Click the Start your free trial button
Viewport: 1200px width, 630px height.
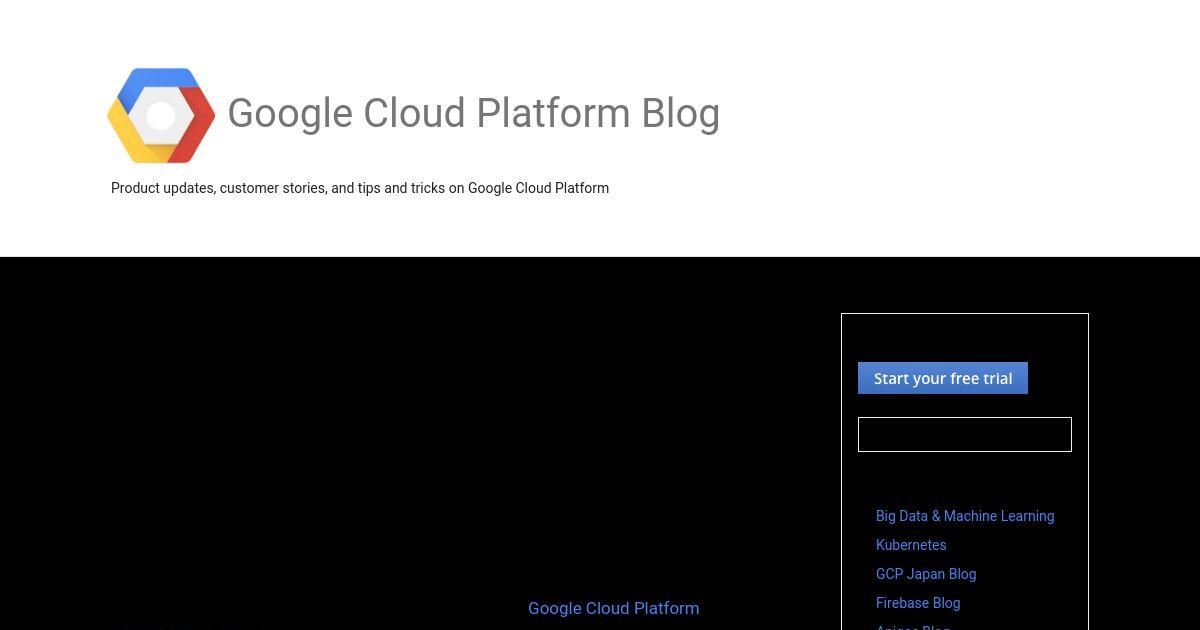(x=943, y=378)
